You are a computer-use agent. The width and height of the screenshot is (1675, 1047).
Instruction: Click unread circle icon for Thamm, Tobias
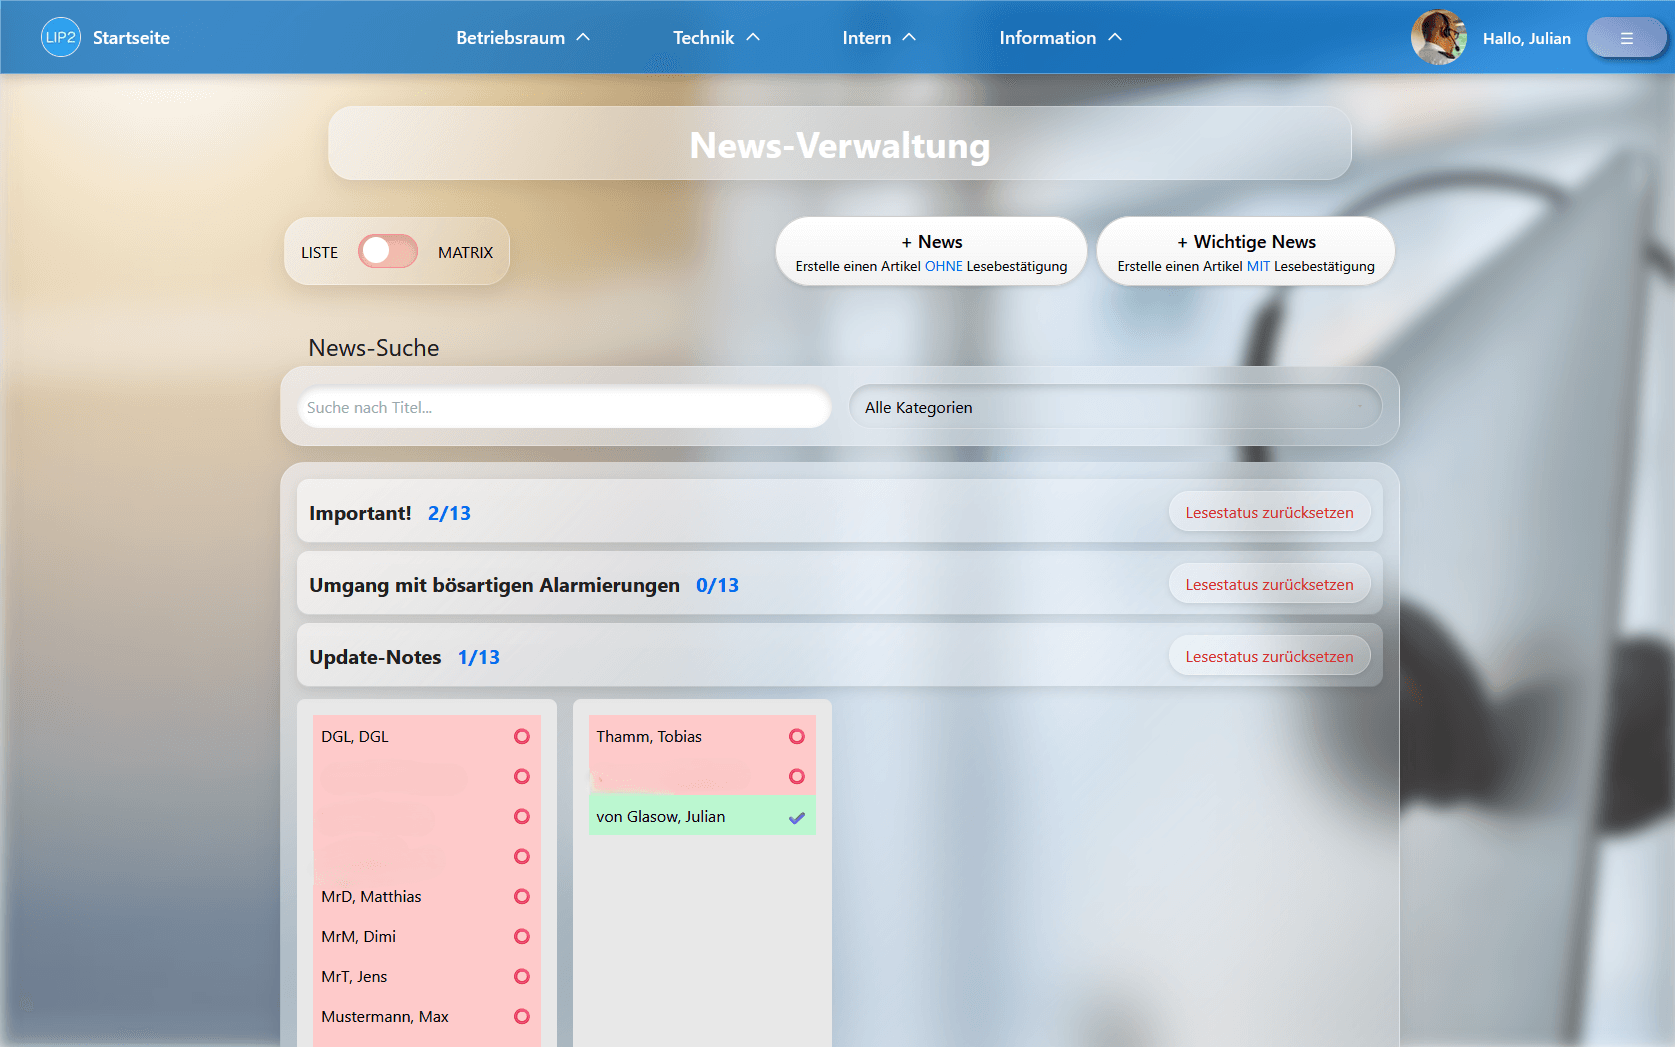click(796, 737)
